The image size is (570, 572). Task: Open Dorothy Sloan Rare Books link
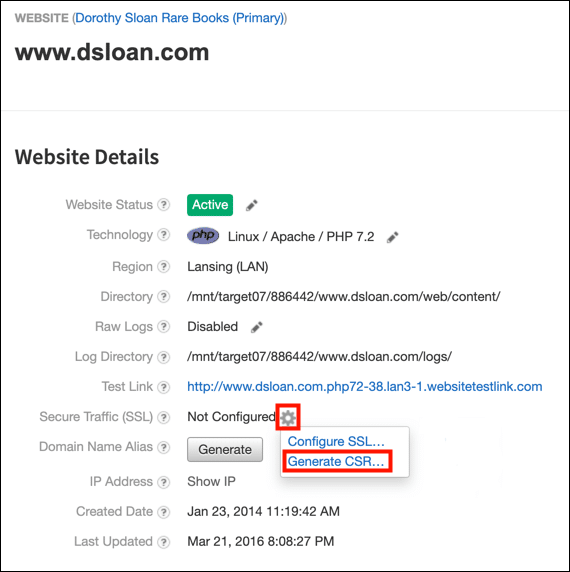click(180, 18)
